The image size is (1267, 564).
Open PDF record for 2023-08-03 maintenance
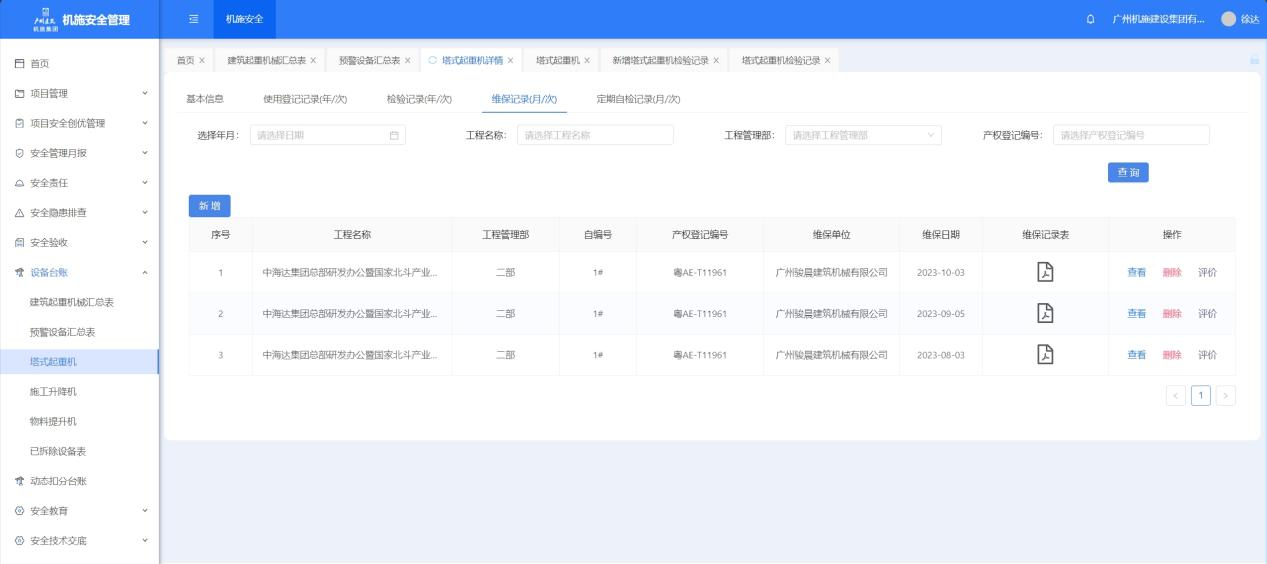[x=1045, y=354]
